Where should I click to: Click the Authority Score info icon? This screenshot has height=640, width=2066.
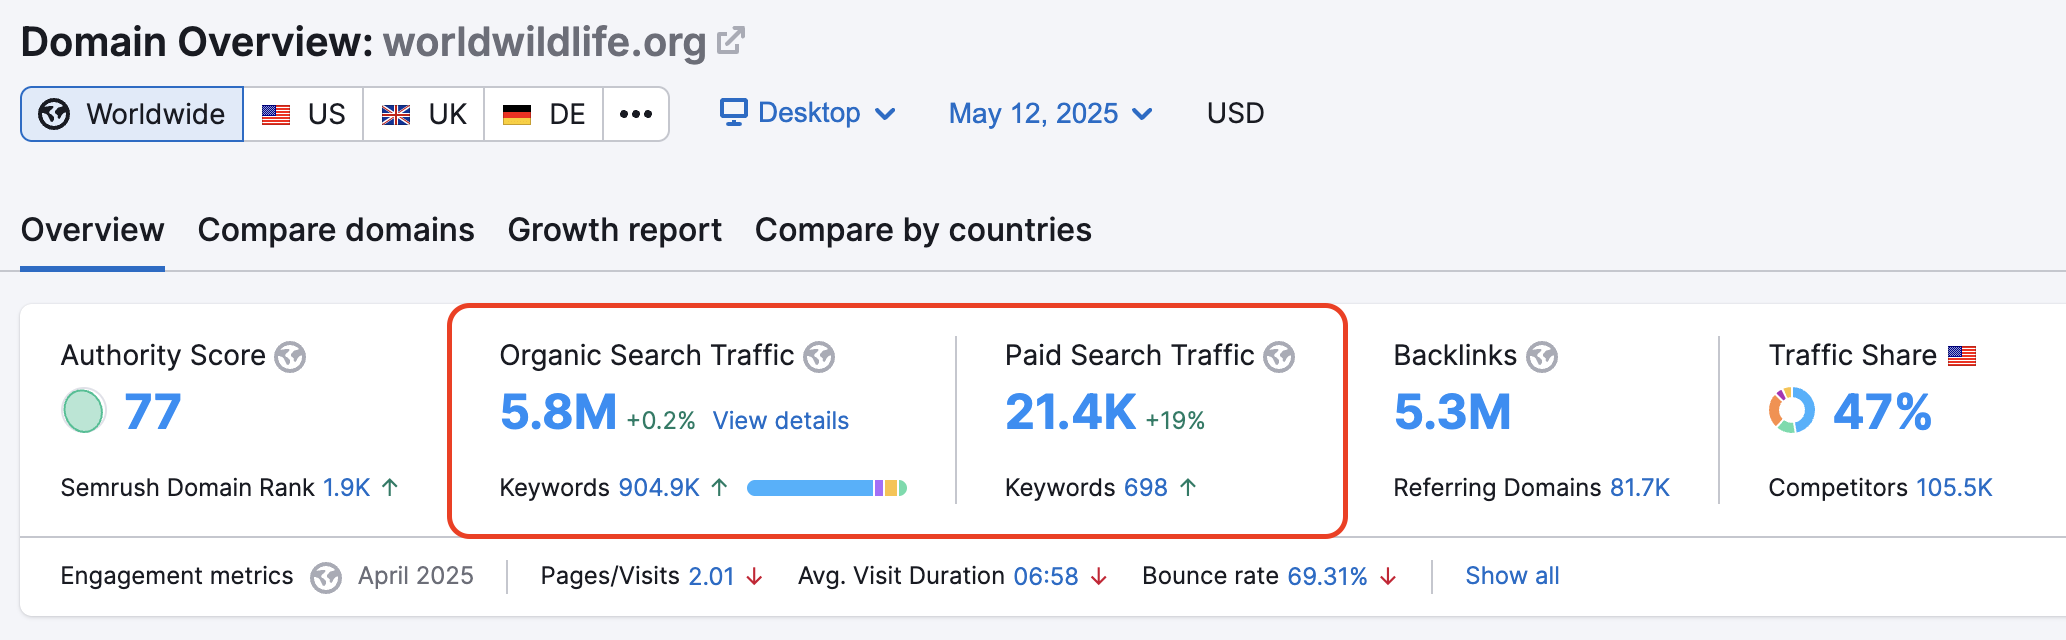point(291,356)
